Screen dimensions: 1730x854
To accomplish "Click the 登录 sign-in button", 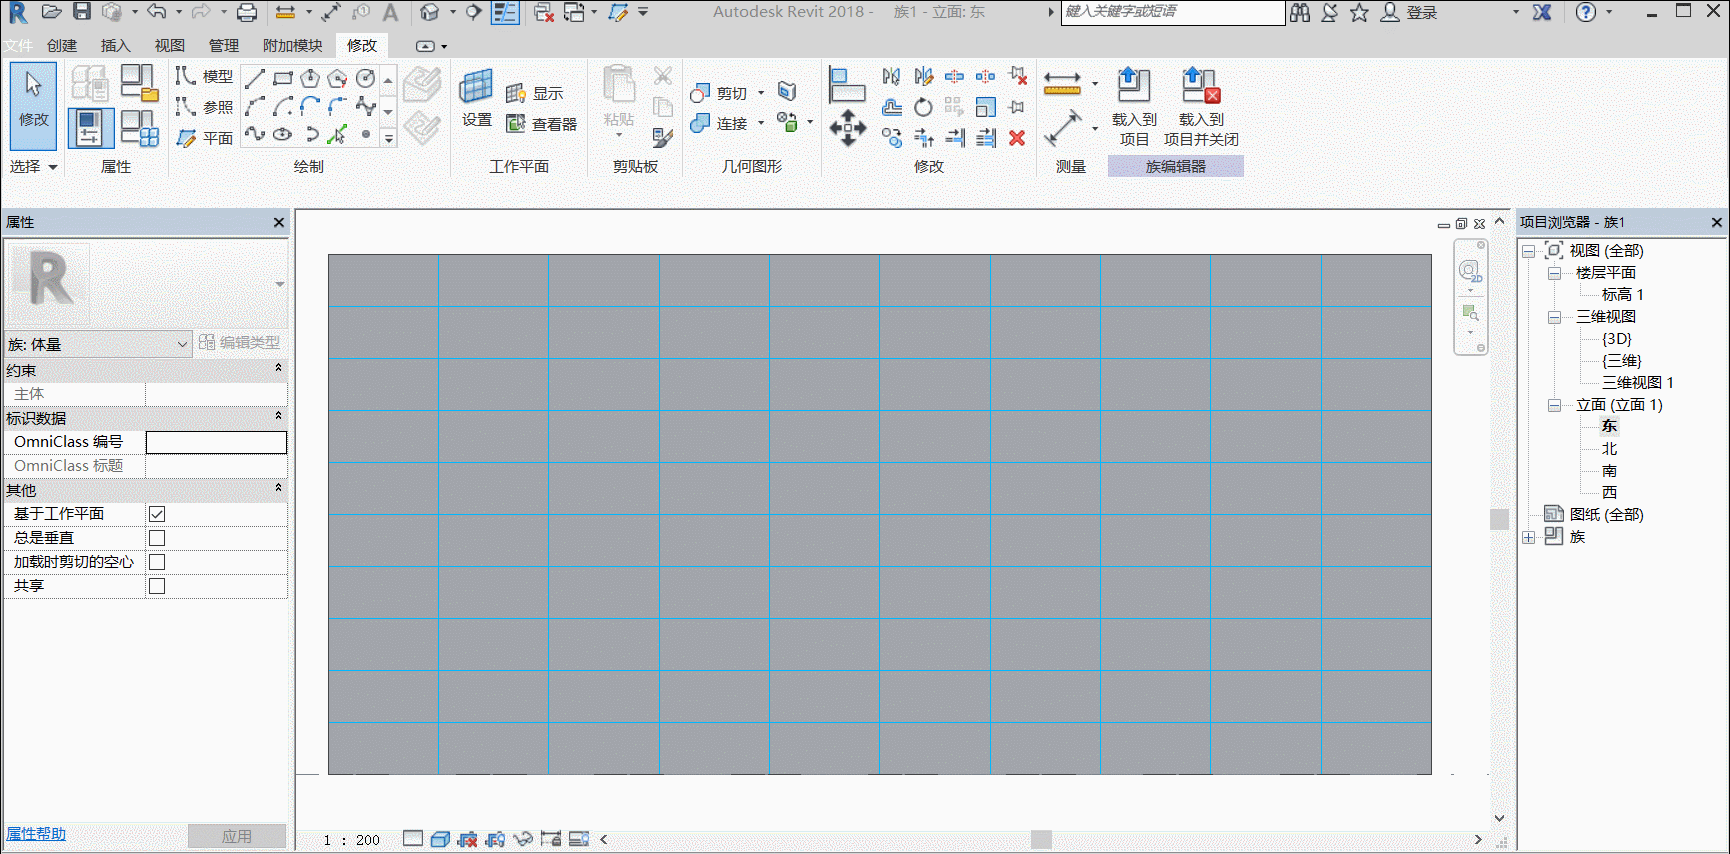I will (1409, 12).
